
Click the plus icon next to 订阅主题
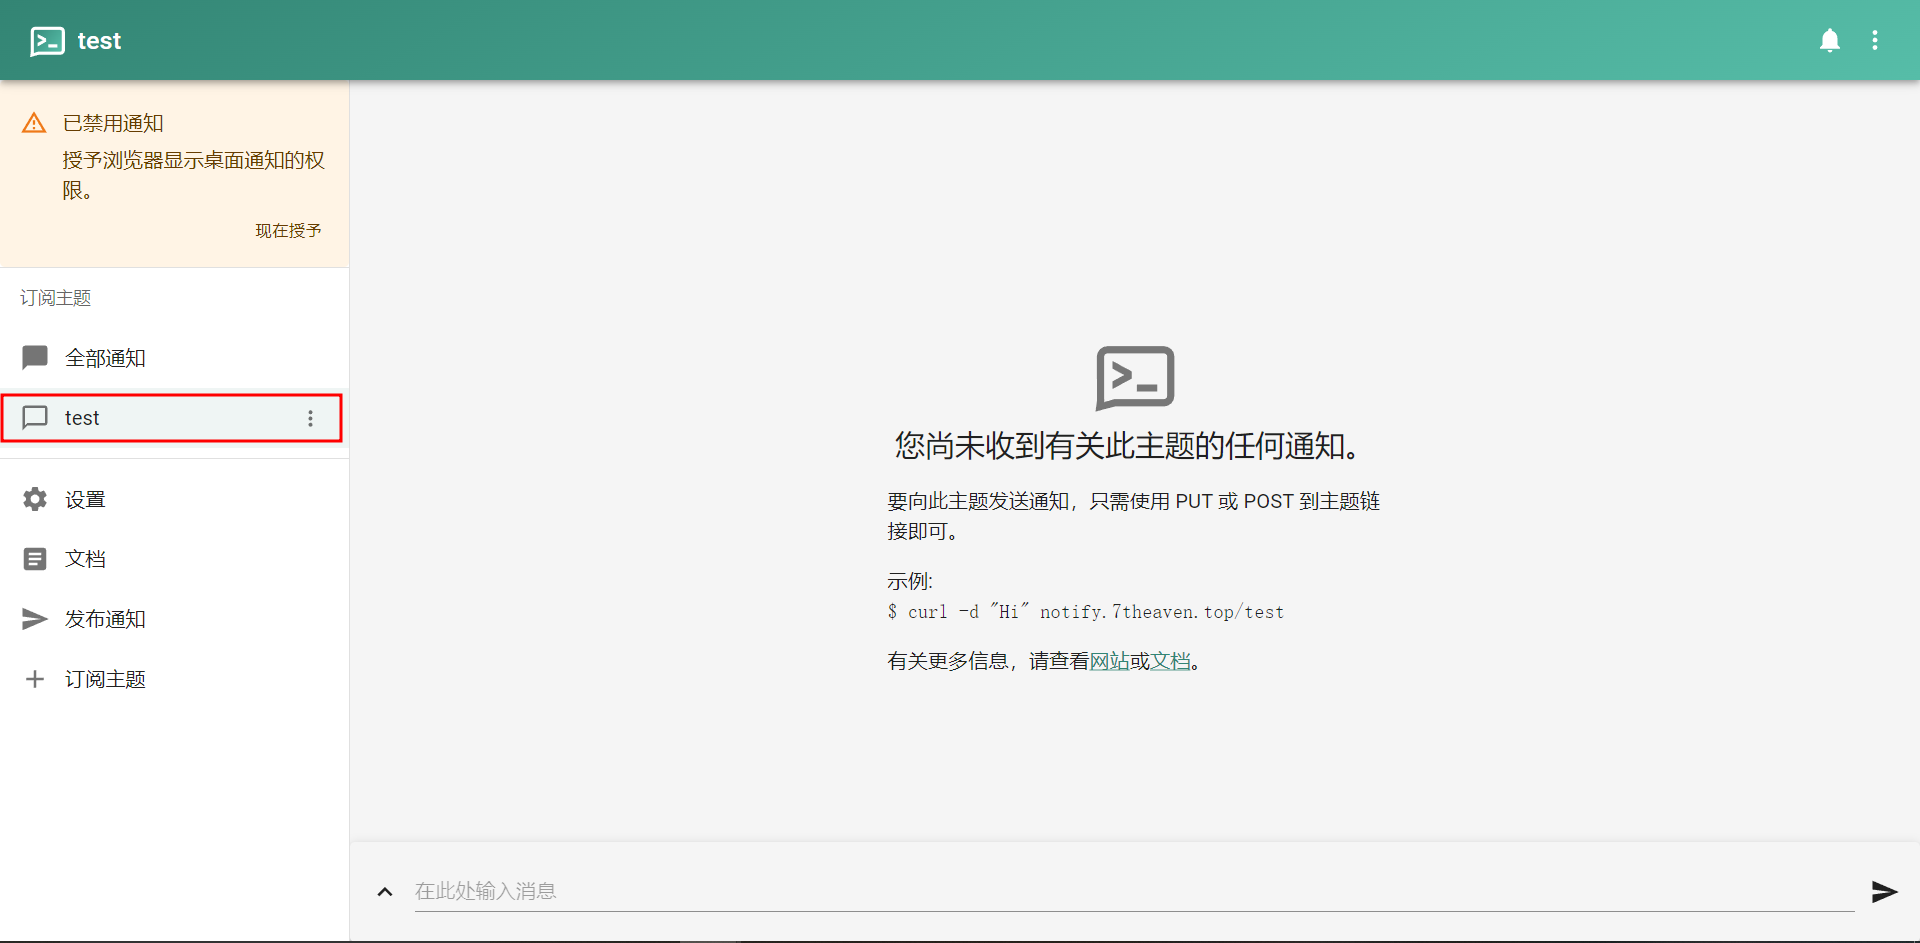click(34, 679)
